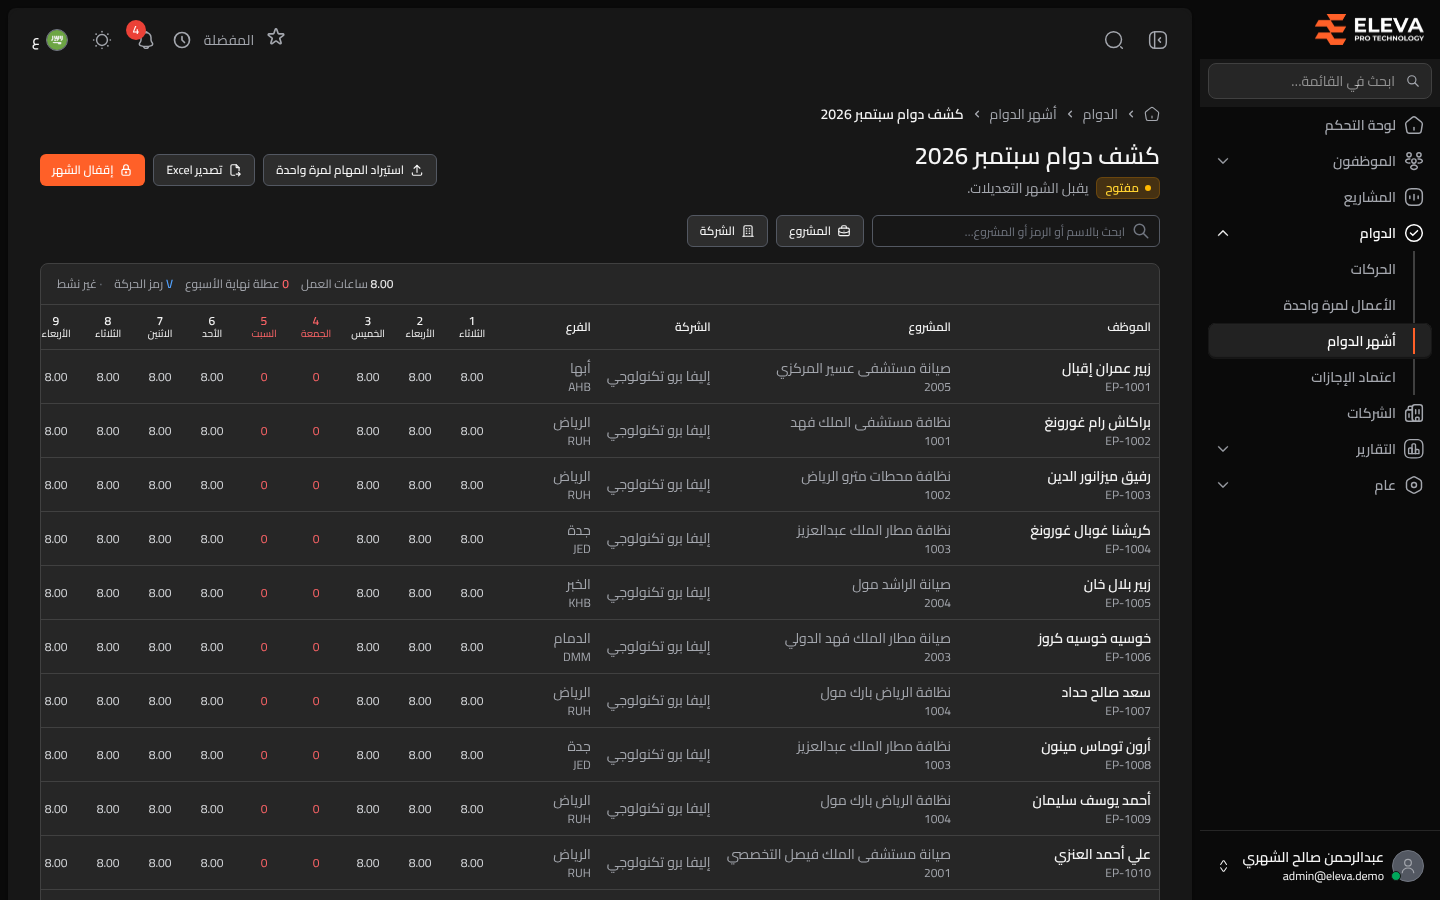Open the المشروع filter dropdown
1440x900 pixels.
click(820, 231)
